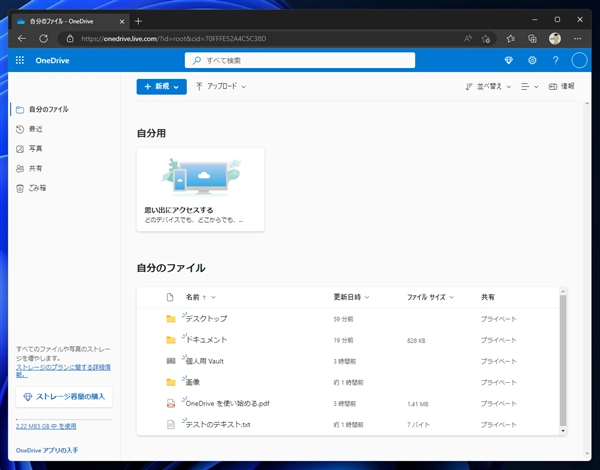Screen dimensions: 600x470
Task: Click OneDrive アプリの入手 link
Action: [47, 450]
